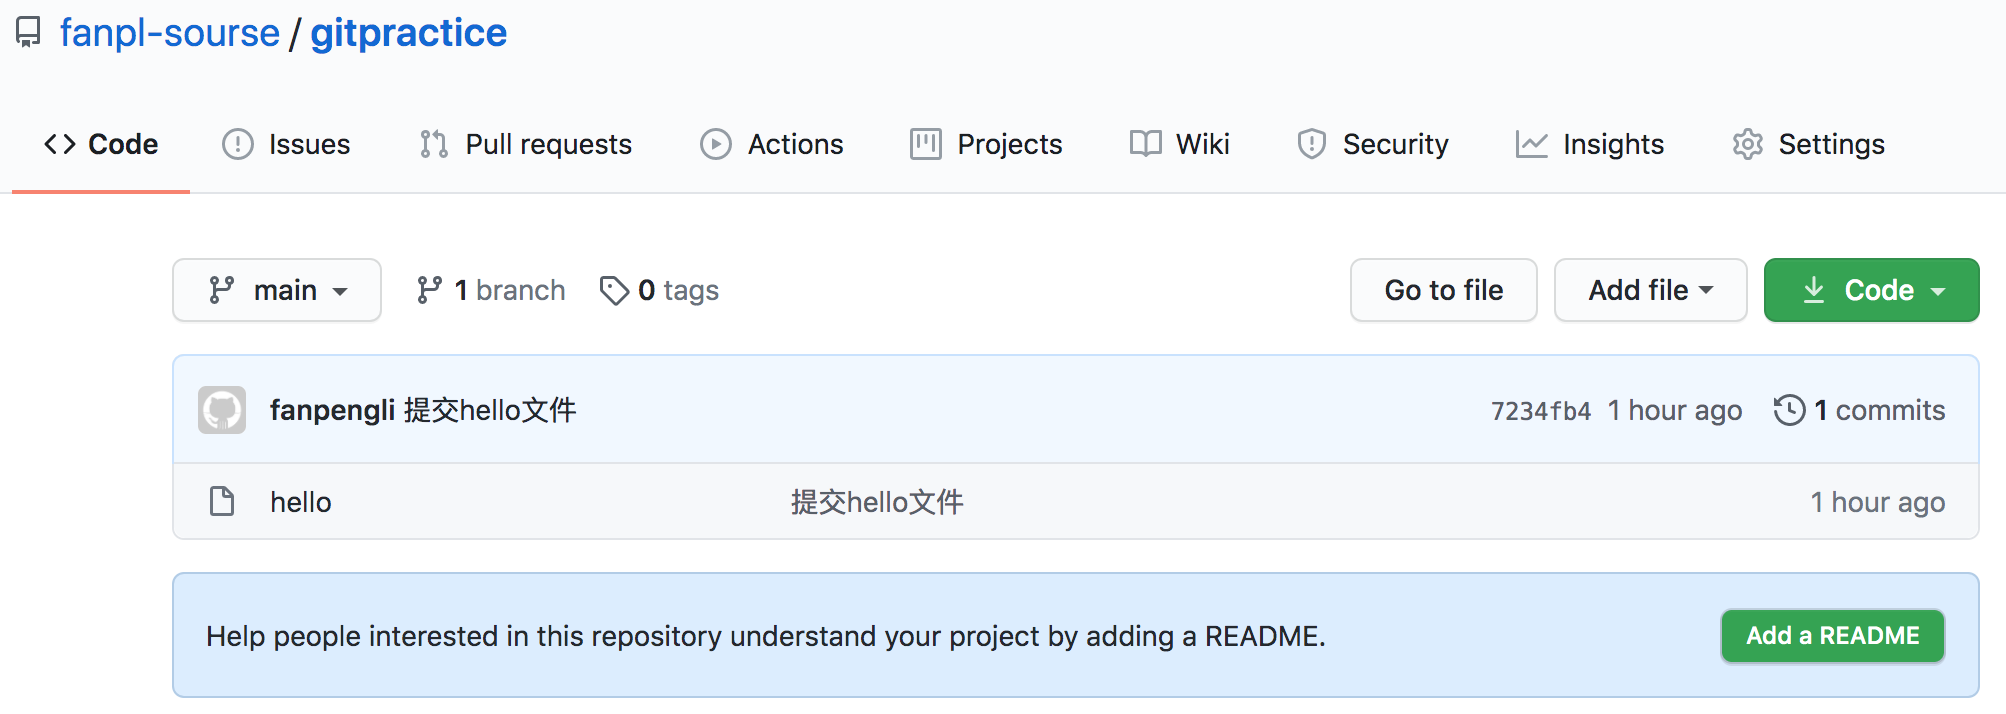Click the branch icon beside 1 branch
Screen dimensions: 2006x714
click(430, 290)
